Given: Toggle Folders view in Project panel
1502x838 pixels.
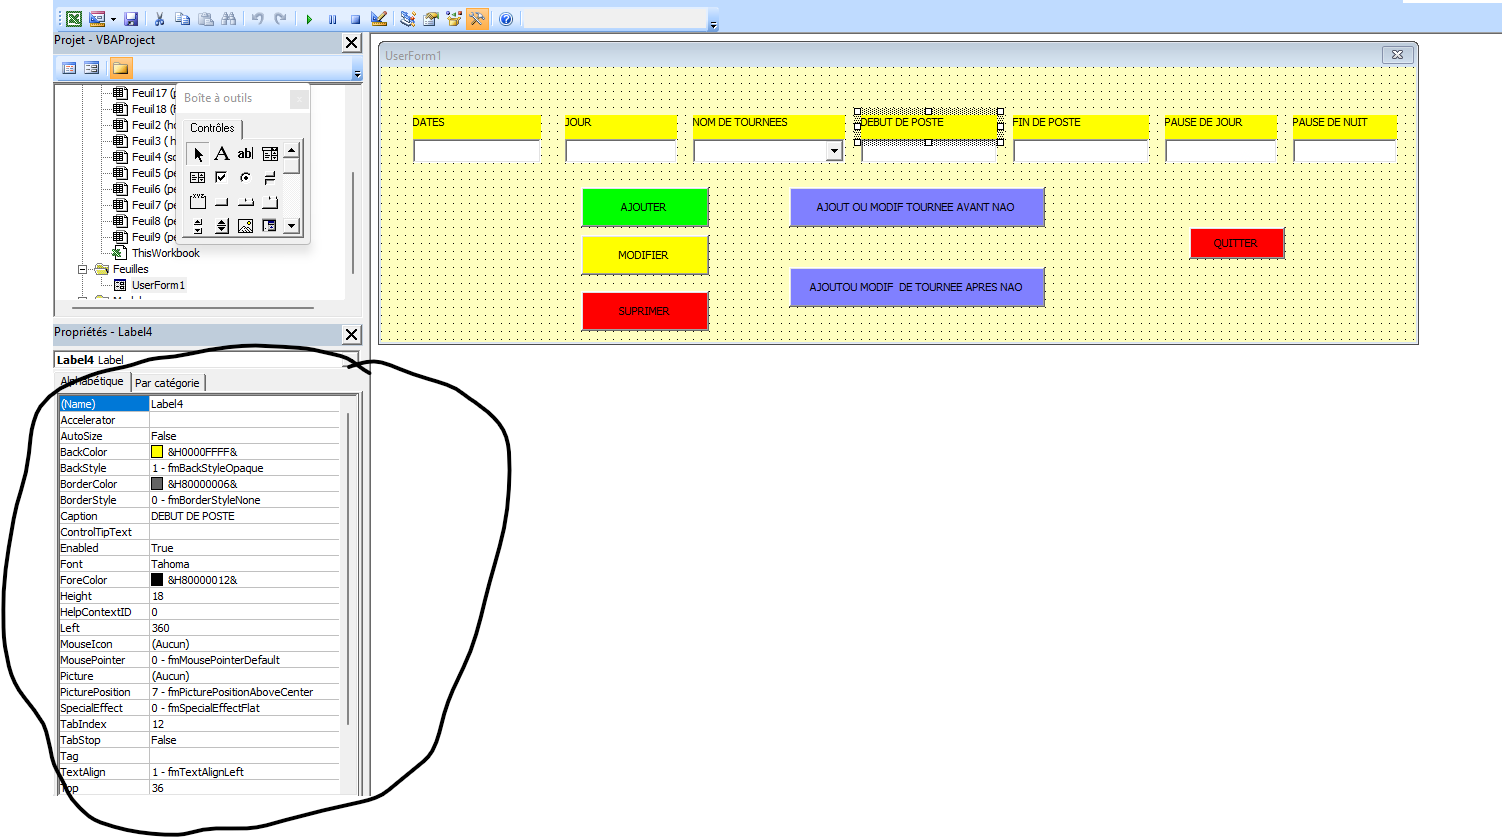Looking at the screenshot, I should (120, 68).
